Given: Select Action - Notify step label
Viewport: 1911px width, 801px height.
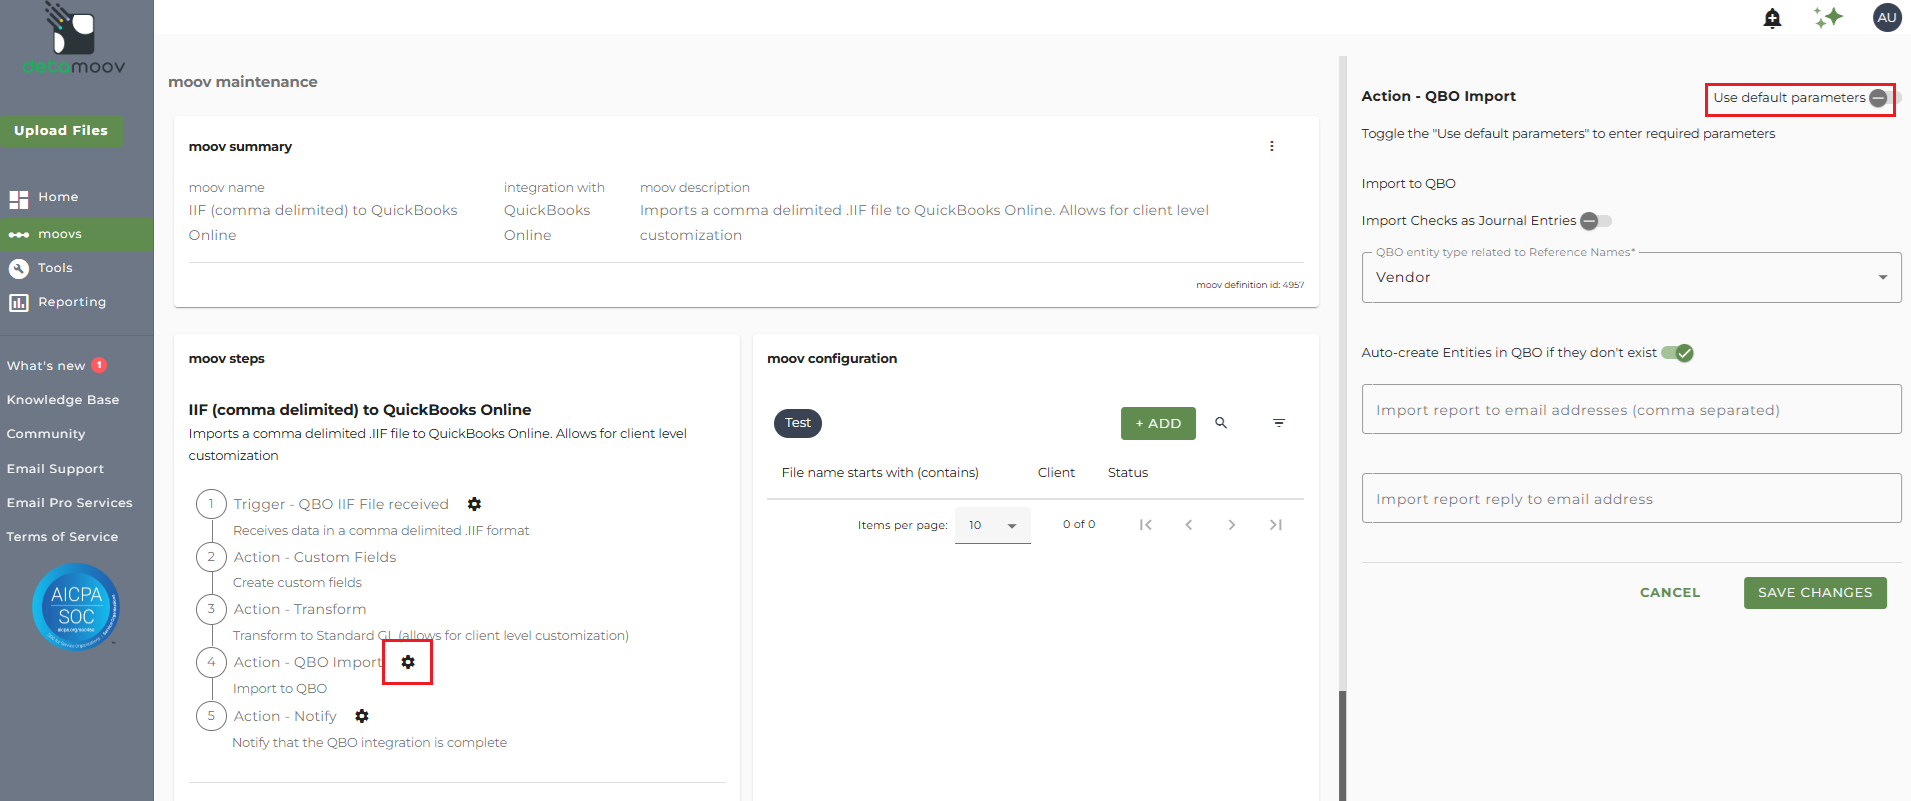Looking at the screenshot, I should [x=285, y=716].
